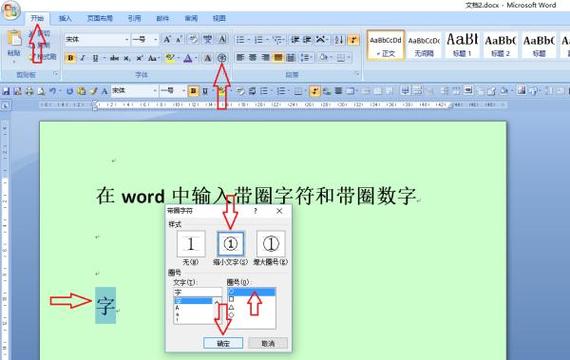Click the Strikethrough abc icon
570x360 pixels.
point(115,58)
